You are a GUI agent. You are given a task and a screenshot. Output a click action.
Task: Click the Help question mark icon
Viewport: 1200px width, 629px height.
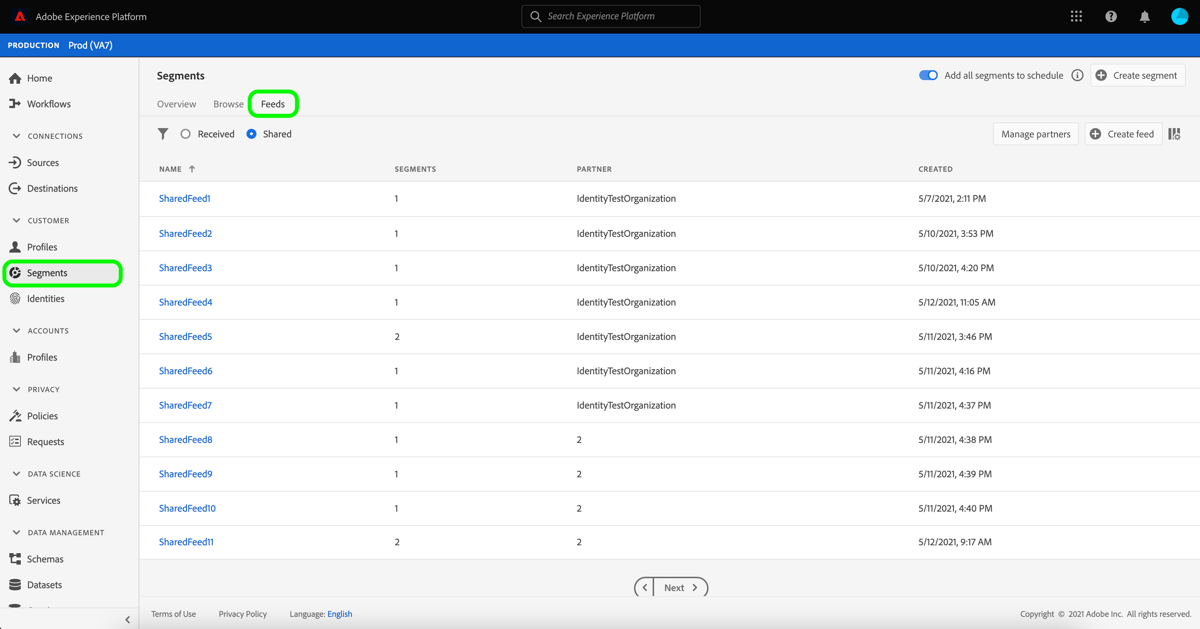pyautogui.click(x=1110, y=16)
